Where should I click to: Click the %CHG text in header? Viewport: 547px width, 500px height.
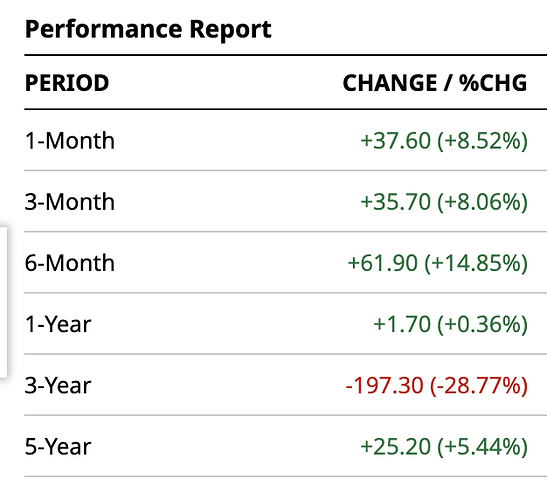[493, 83]
